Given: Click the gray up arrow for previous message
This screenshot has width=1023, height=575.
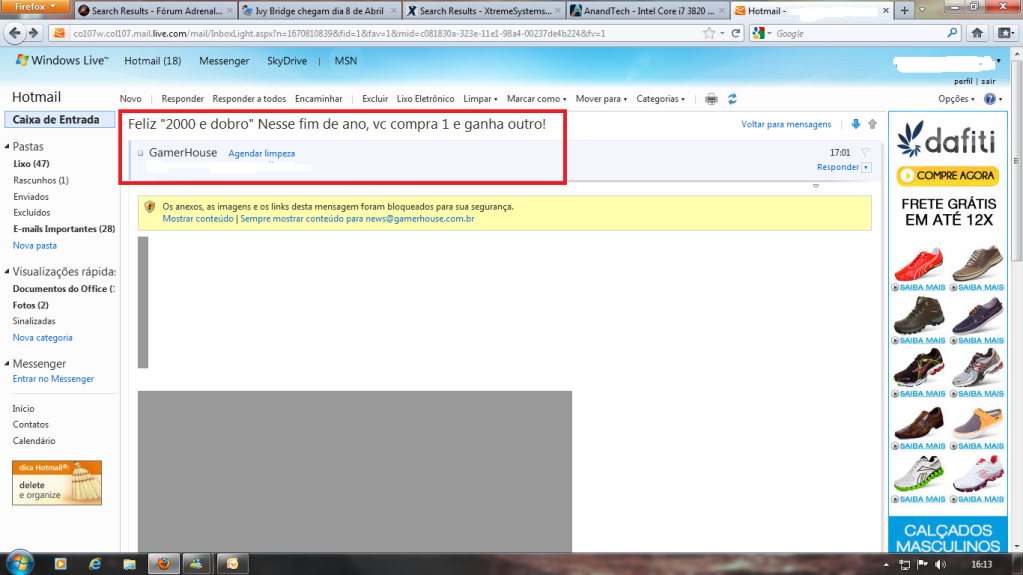Looking at the screenshot, I should click(872, 124).
